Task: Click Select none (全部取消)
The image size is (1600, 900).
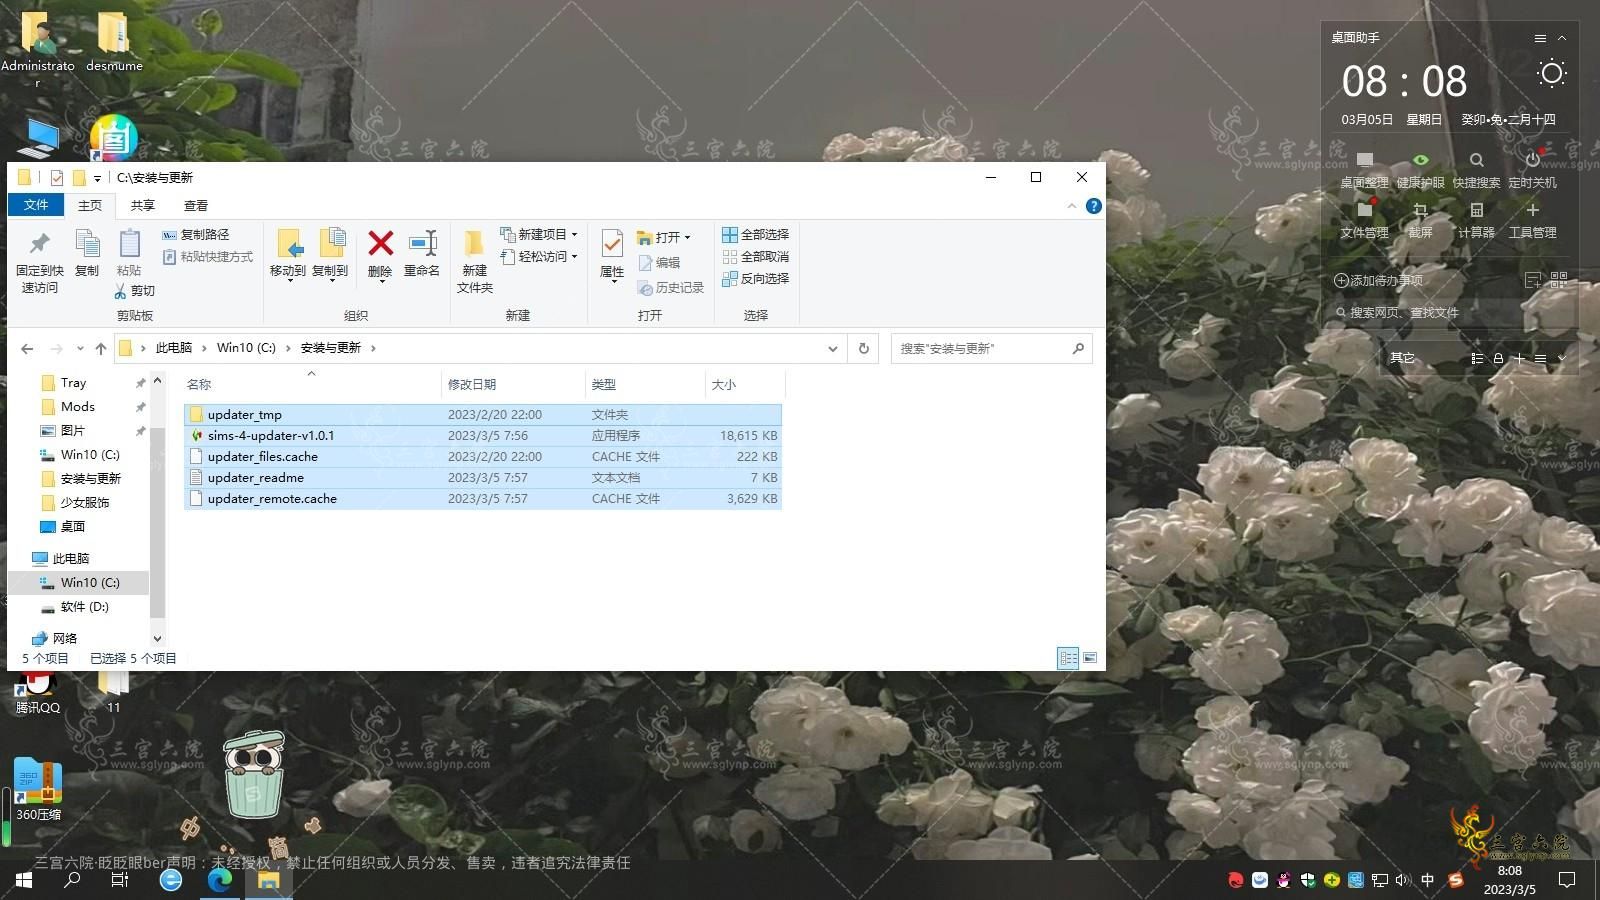Action: (755, 256)
